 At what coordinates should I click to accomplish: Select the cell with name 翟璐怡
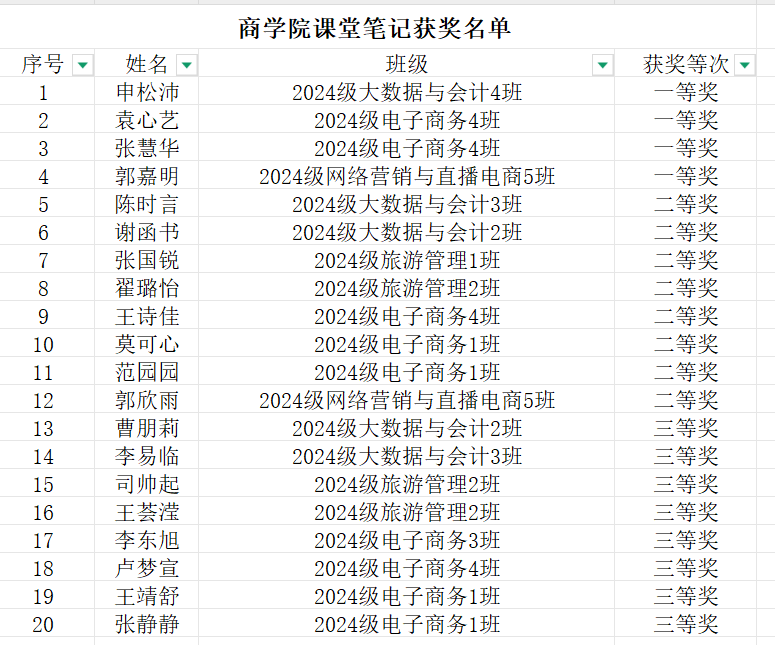tap(147, 289)
